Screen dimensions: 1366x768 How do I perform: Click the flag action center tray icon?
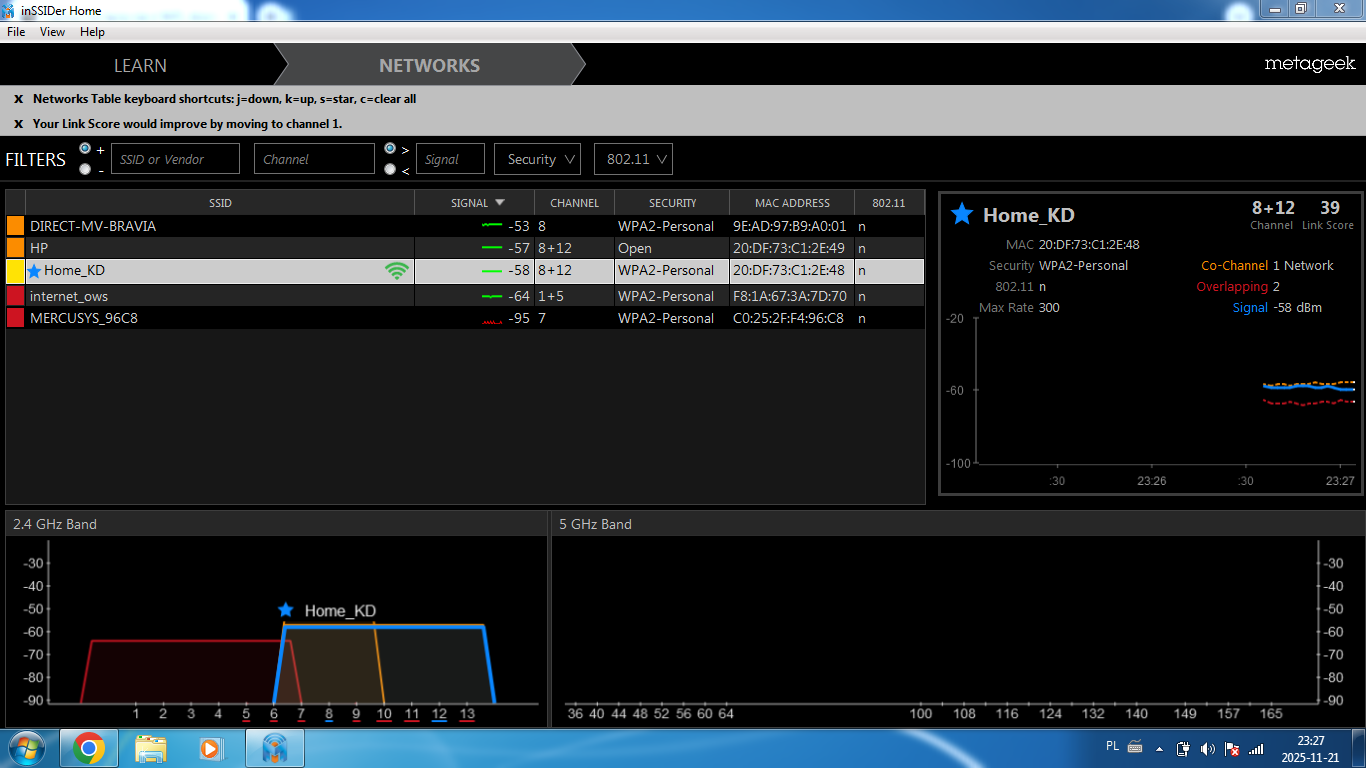1232,748
